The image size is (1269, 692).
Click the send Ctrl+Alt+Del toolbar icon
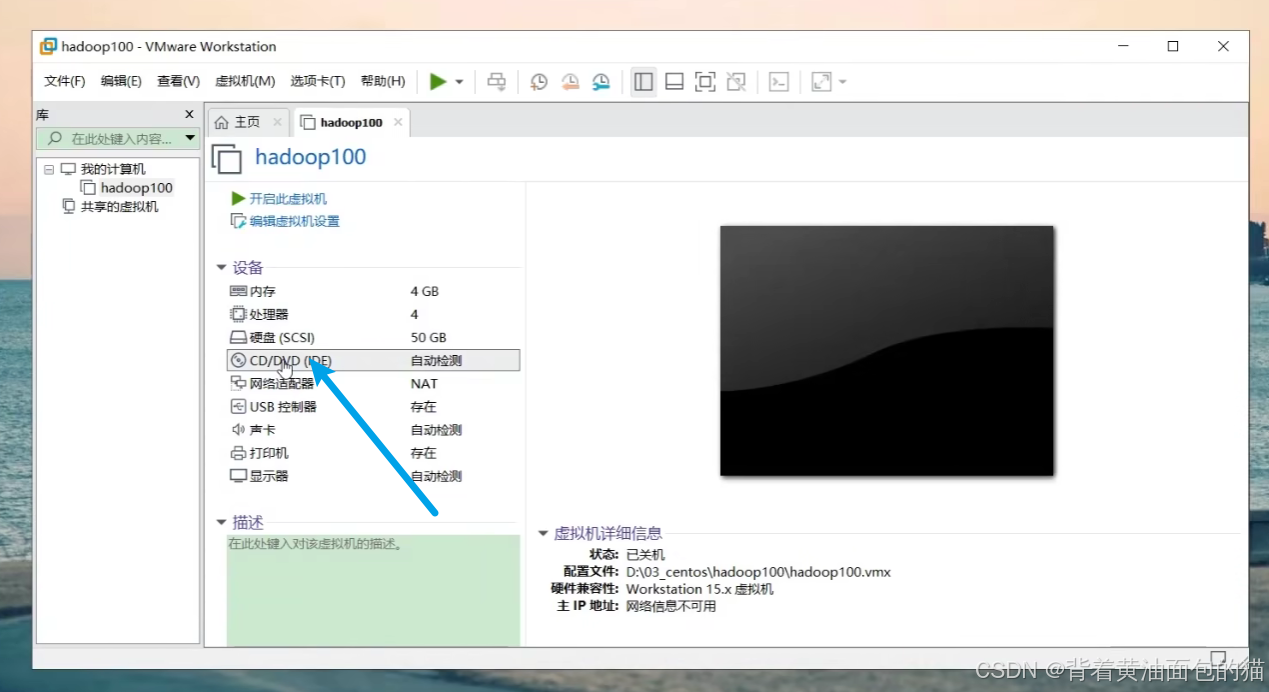(x=497, y=82)
